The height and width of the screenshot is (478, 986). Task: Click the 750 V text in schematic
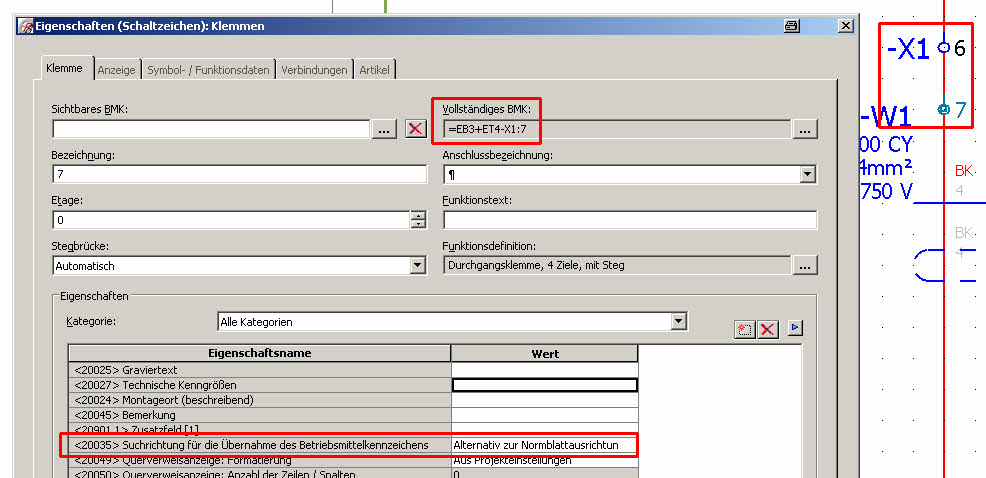[886, 191]
